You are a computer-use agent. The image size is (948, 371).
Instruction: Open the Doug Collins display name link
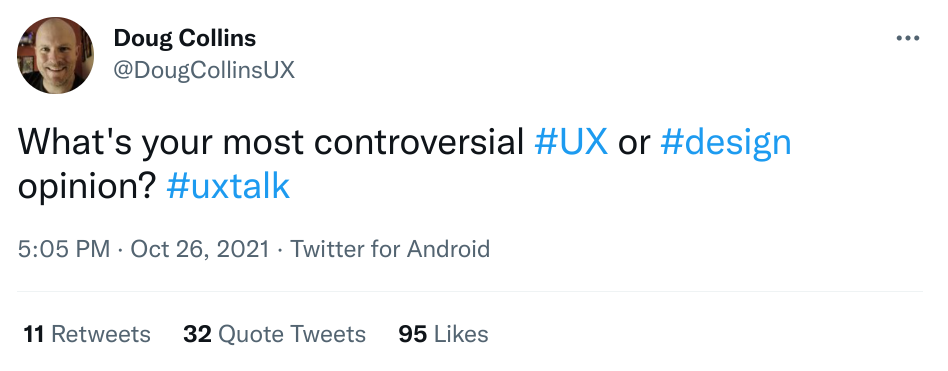[x=184, y=39]
